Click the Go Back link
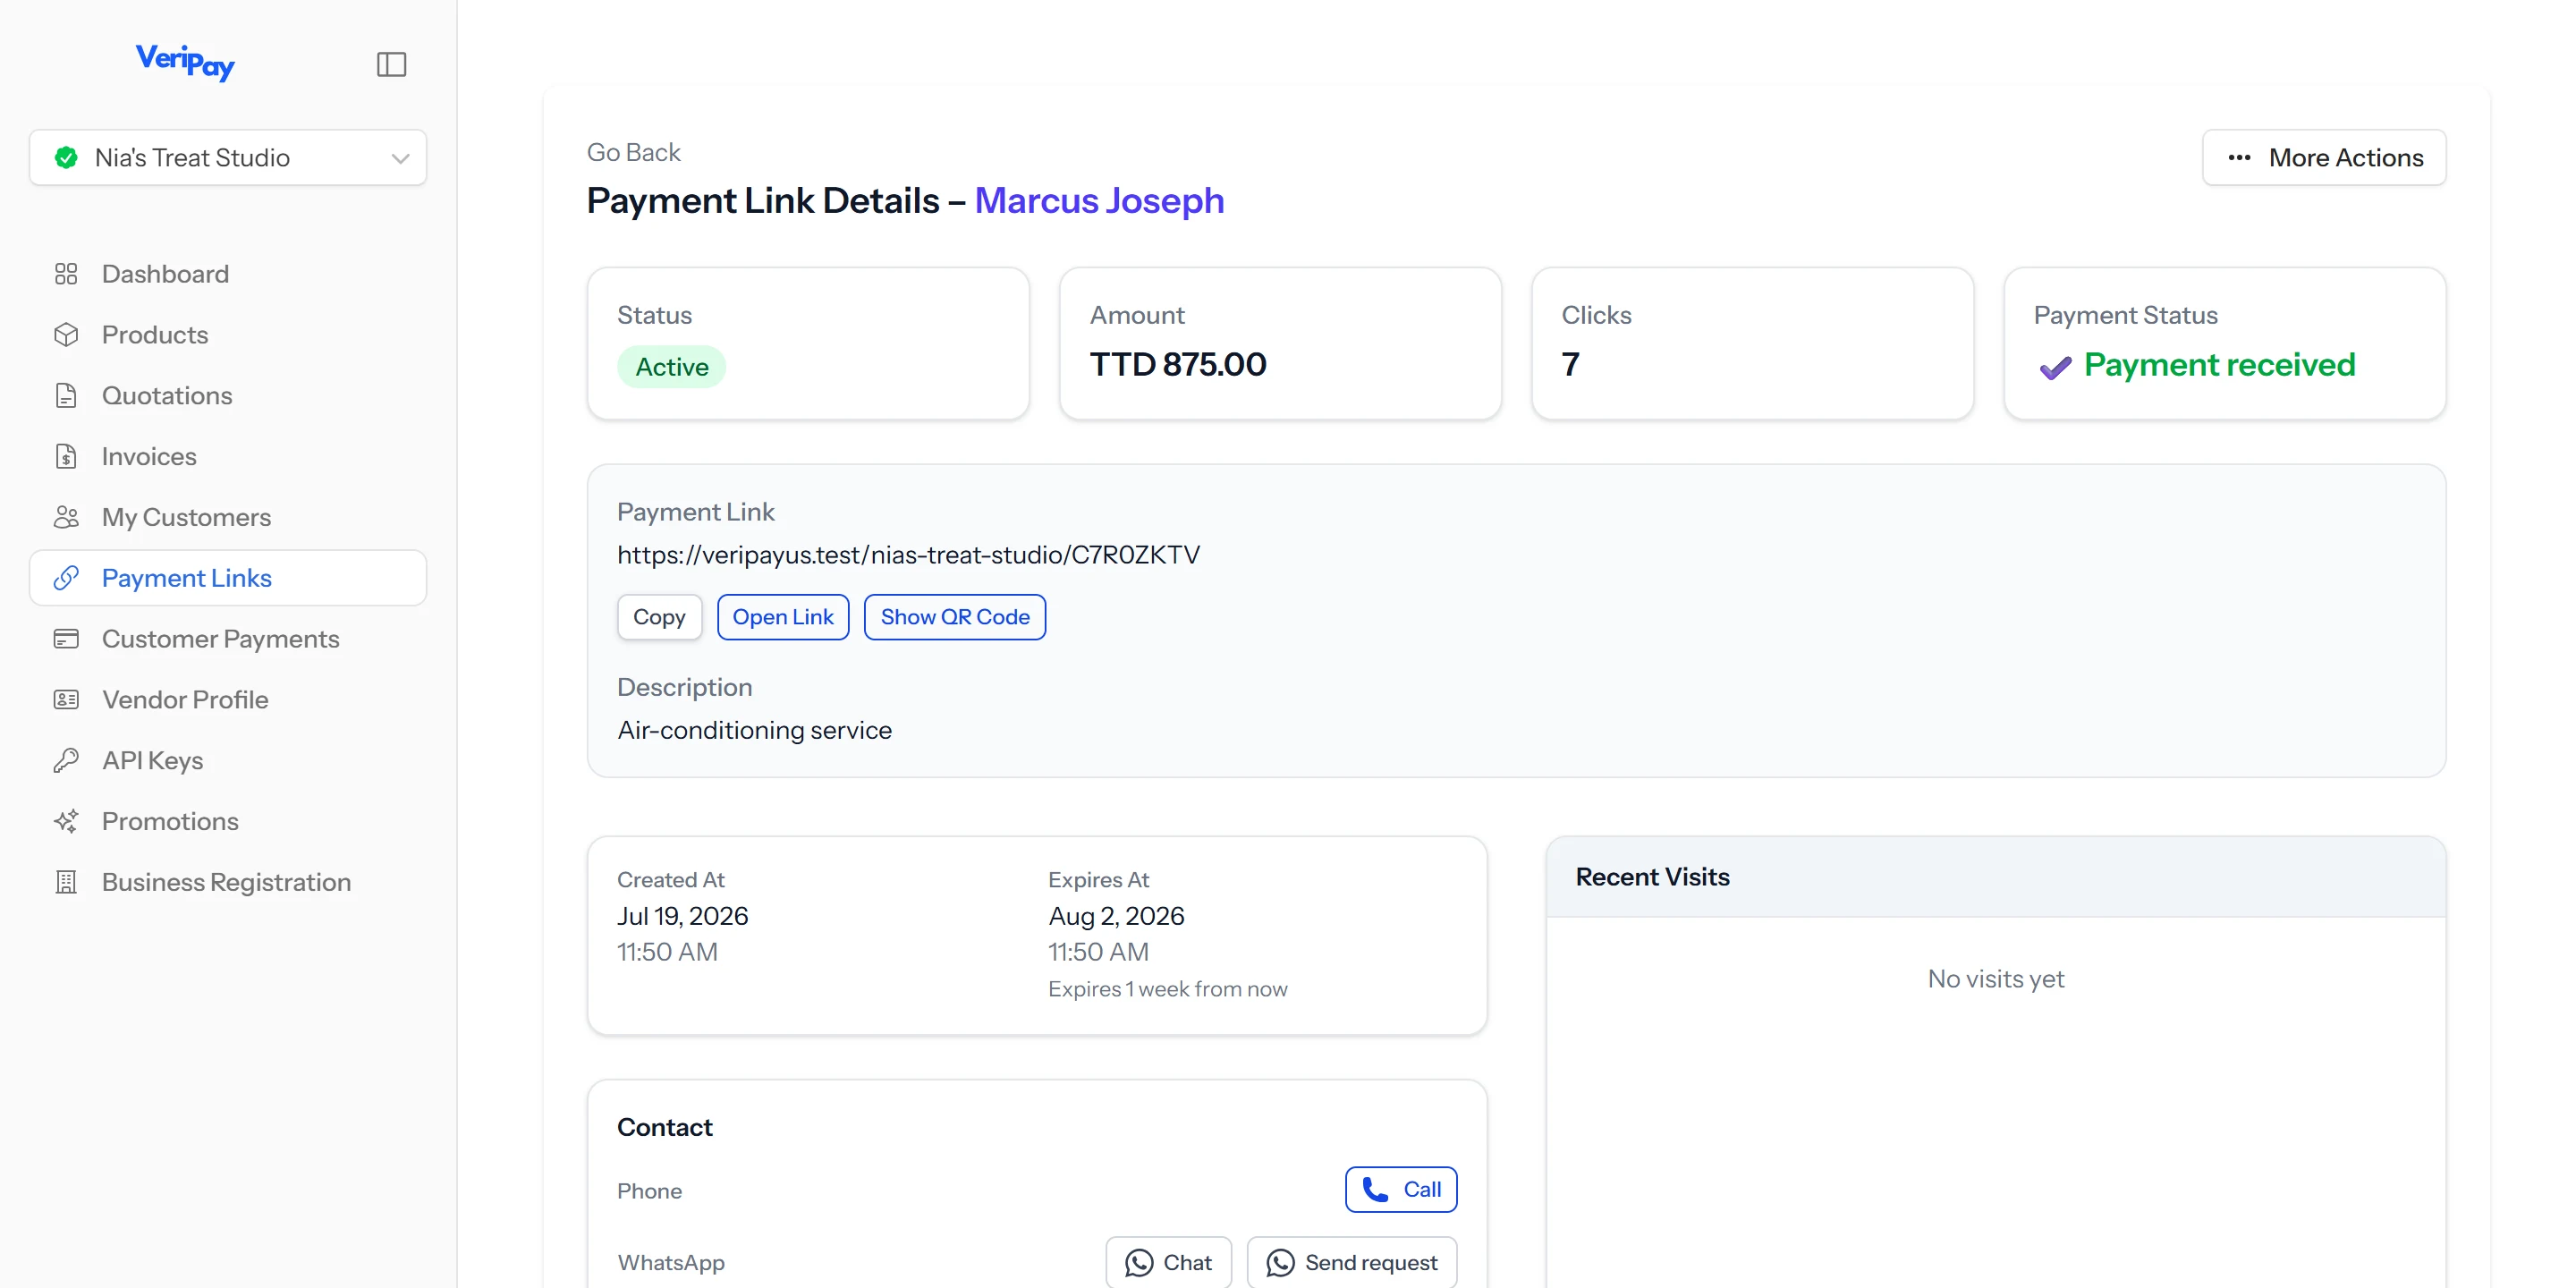 click(x=633, y=152)
